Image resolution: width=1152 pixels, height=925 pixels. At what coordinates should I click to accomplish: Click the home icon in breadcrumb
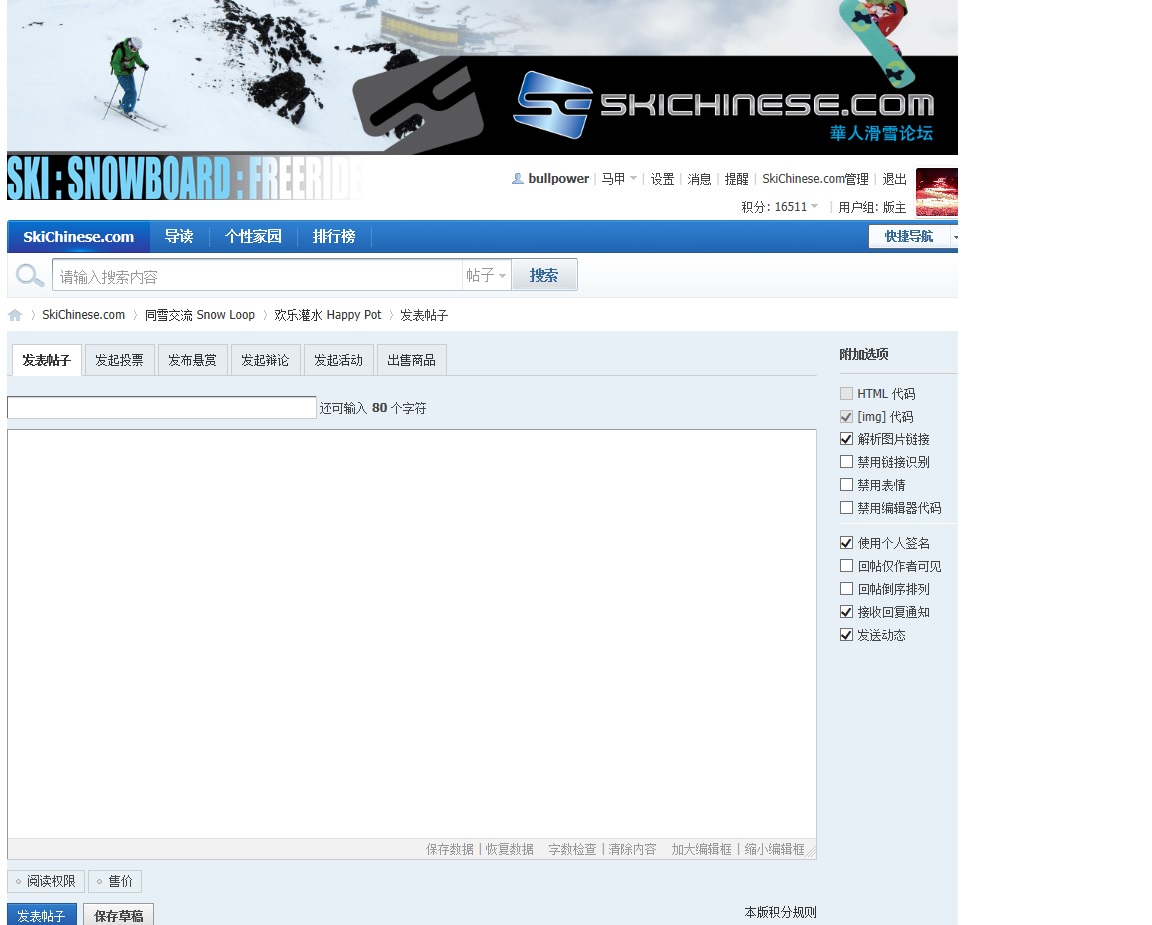click(x=15, y=315)
